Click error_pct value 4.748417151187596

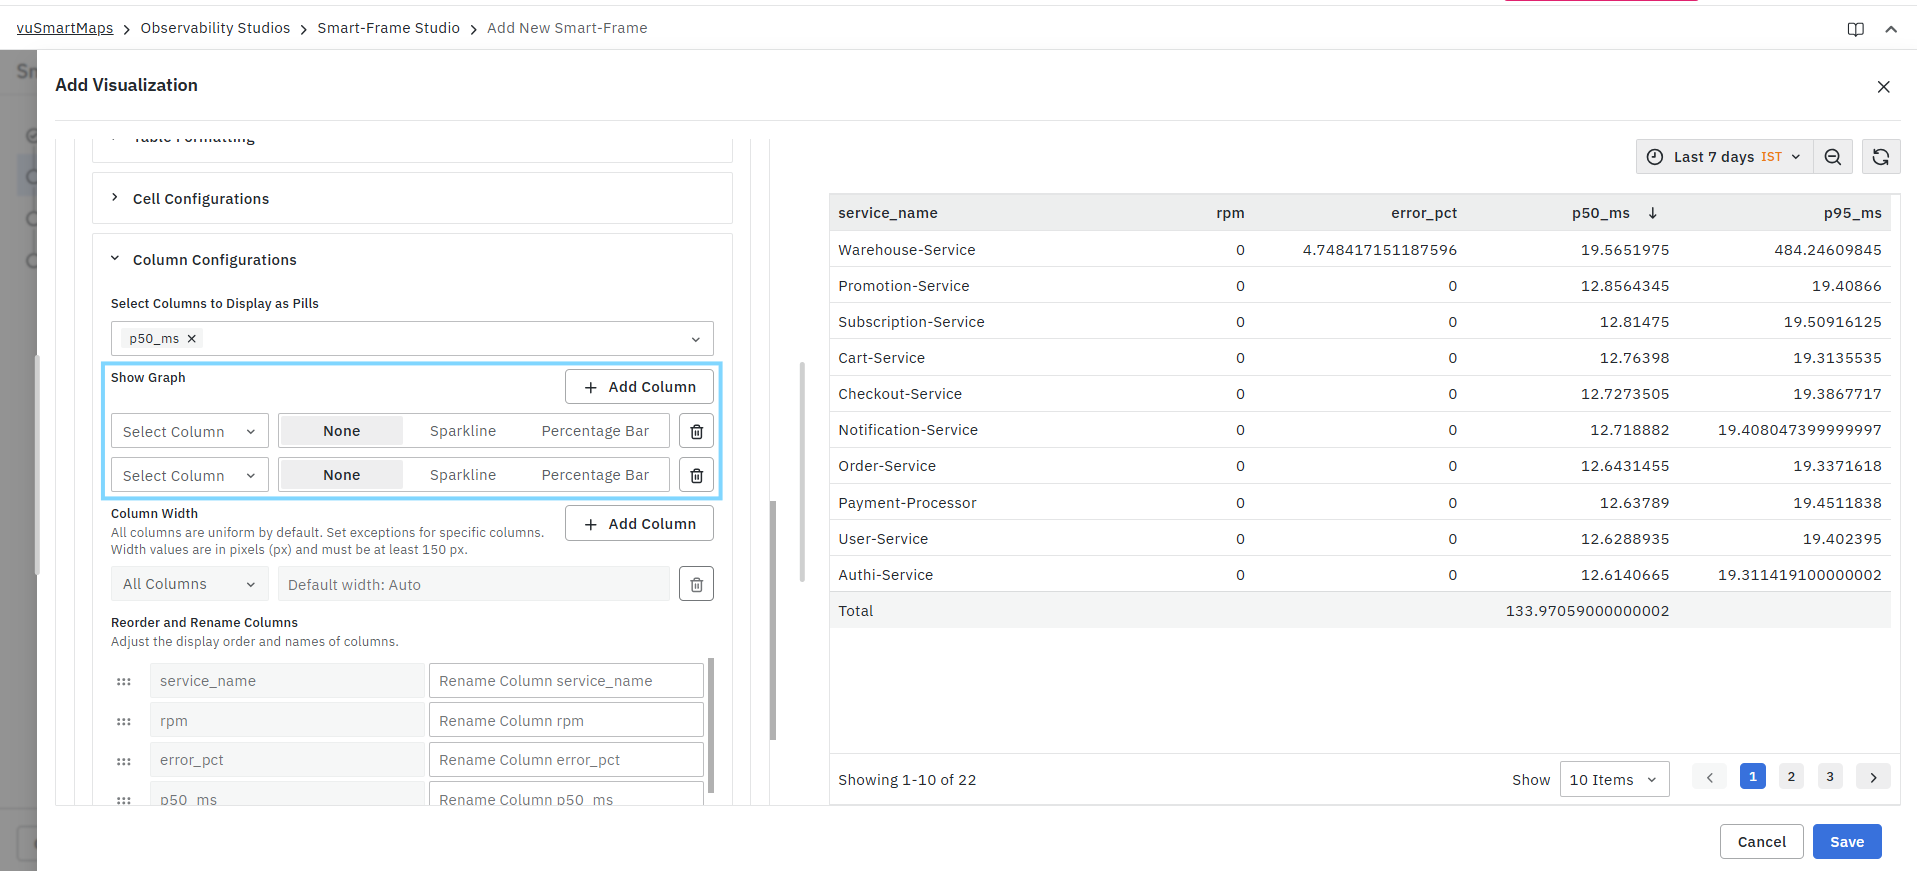coord(1379,250)
